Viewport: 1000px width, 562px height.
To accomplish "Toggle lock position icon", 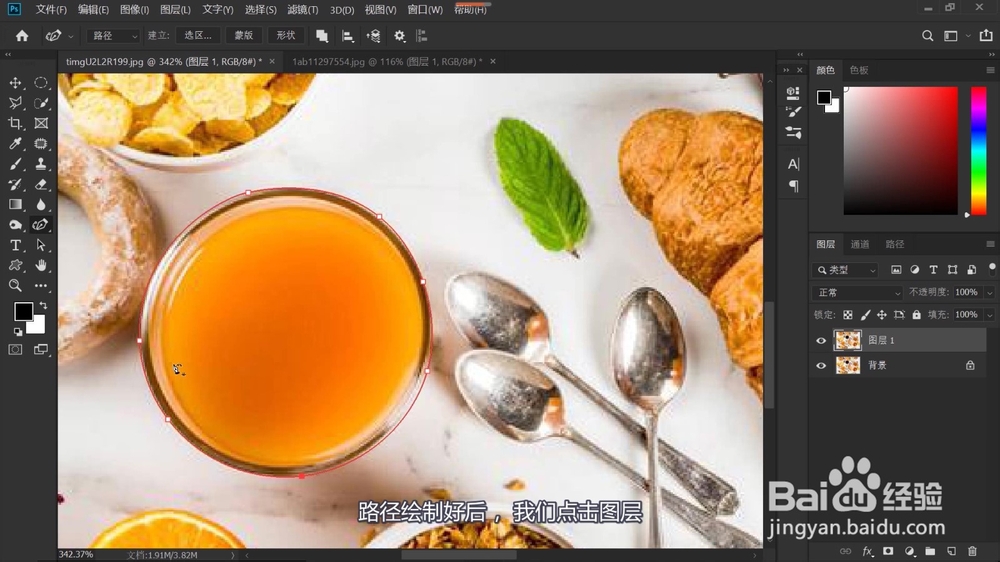I will [882, 314].
